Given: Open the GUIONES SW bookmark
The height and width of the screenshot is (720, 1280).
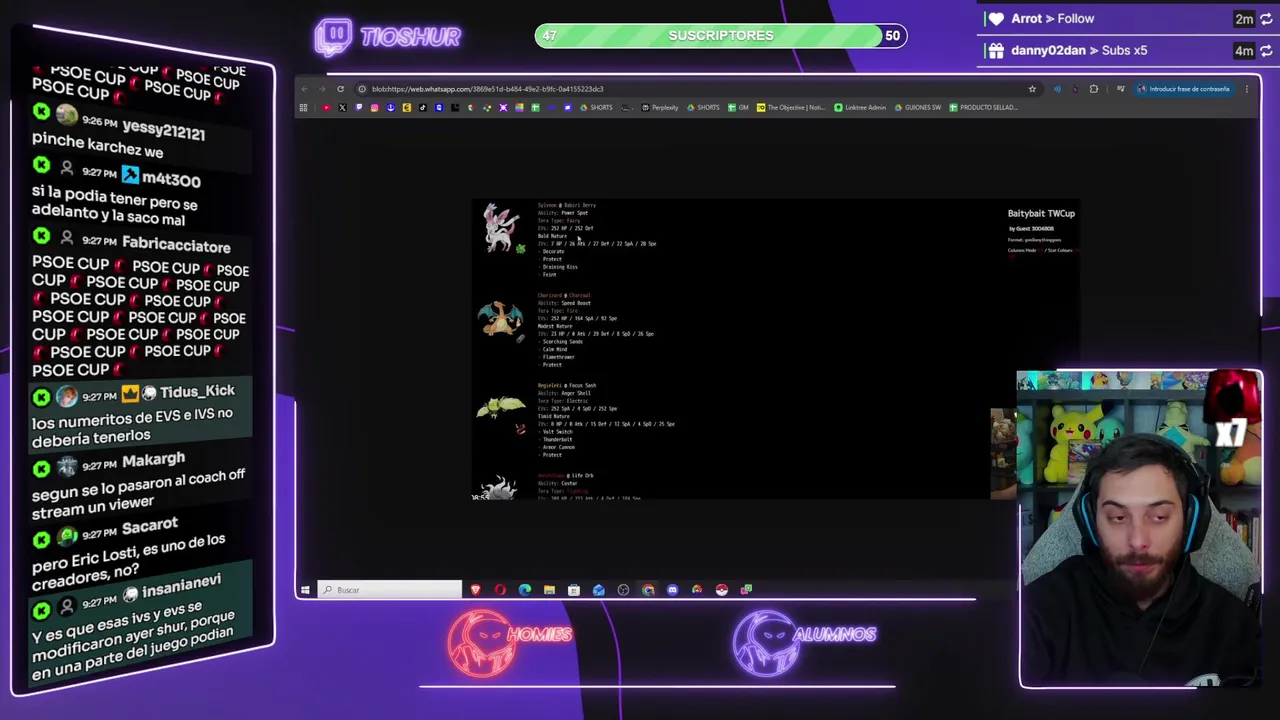Looking at the screenshot, I should [918, 107].
